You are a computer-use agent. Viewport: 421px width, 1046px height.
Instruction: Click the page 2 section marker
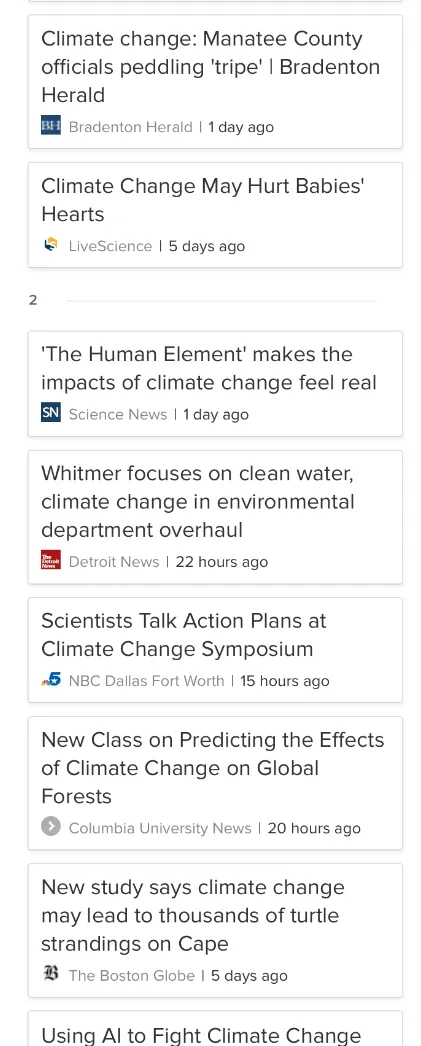tap(33, 300)
